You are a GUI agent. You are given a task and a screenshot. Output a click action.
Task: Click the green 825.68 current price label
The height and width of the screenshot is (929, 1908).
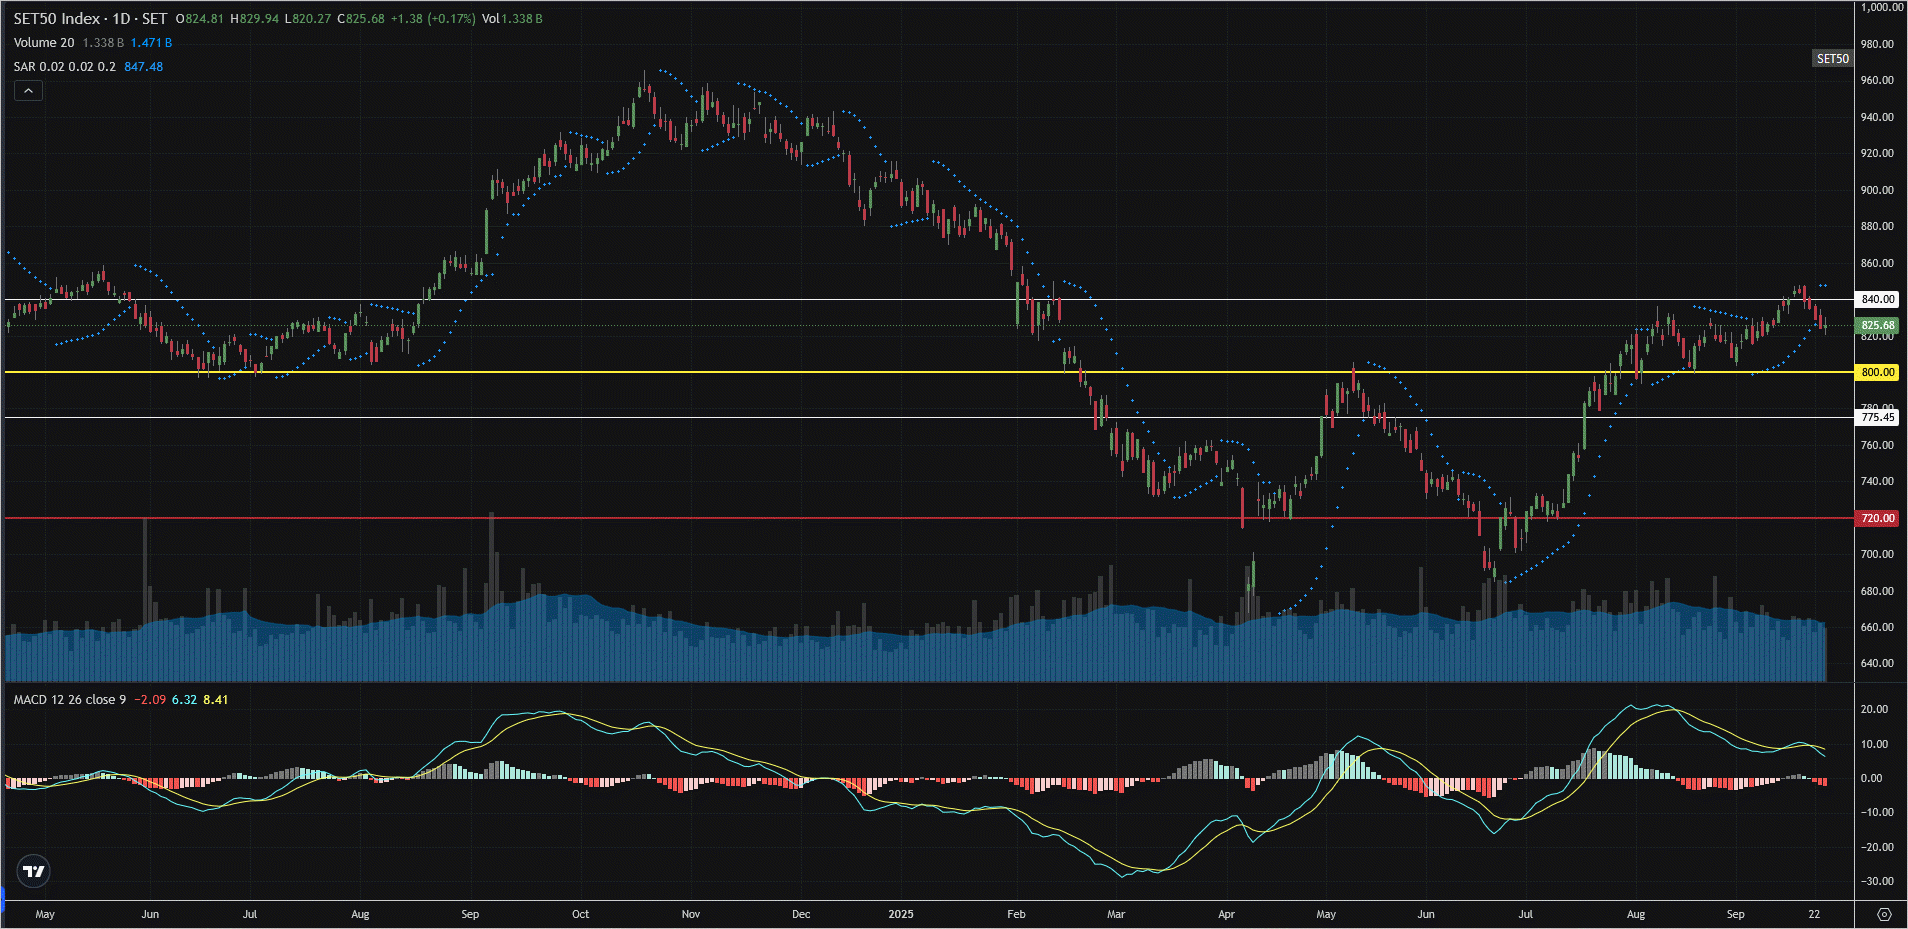(1877, 325)
